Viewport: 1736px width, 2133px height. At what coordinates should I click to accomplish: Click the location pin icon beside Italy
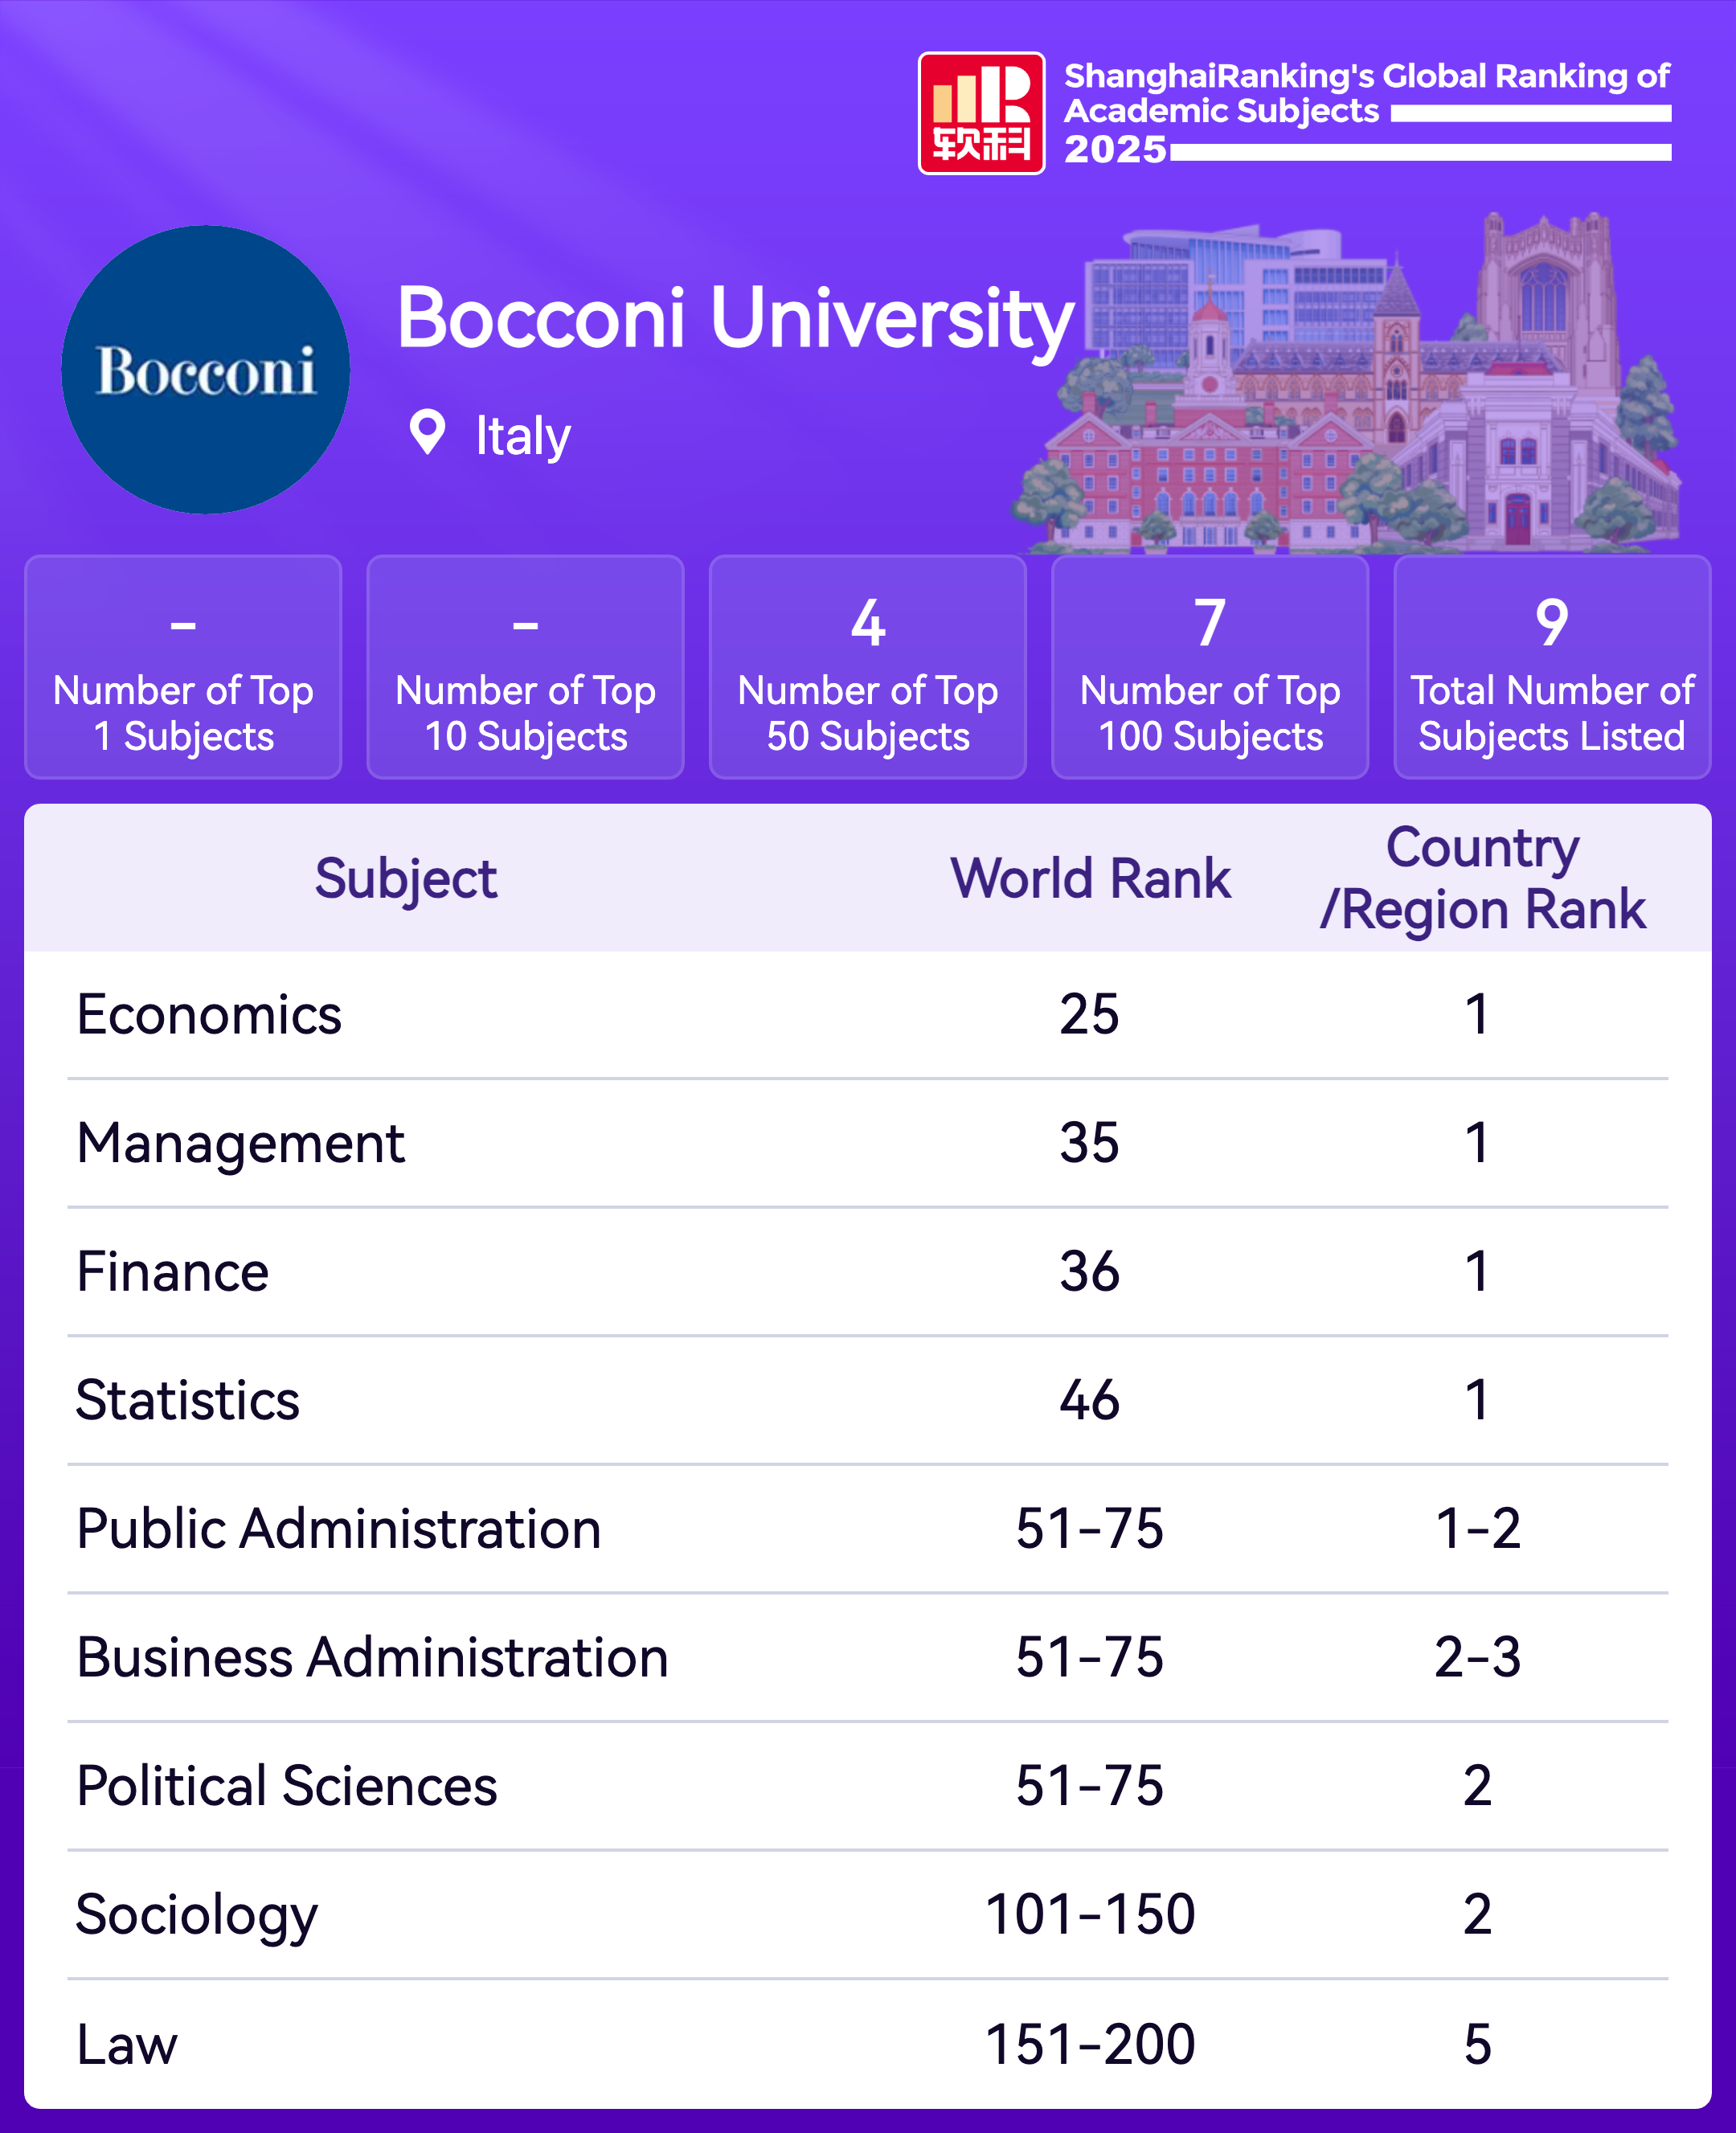point(427,433)
